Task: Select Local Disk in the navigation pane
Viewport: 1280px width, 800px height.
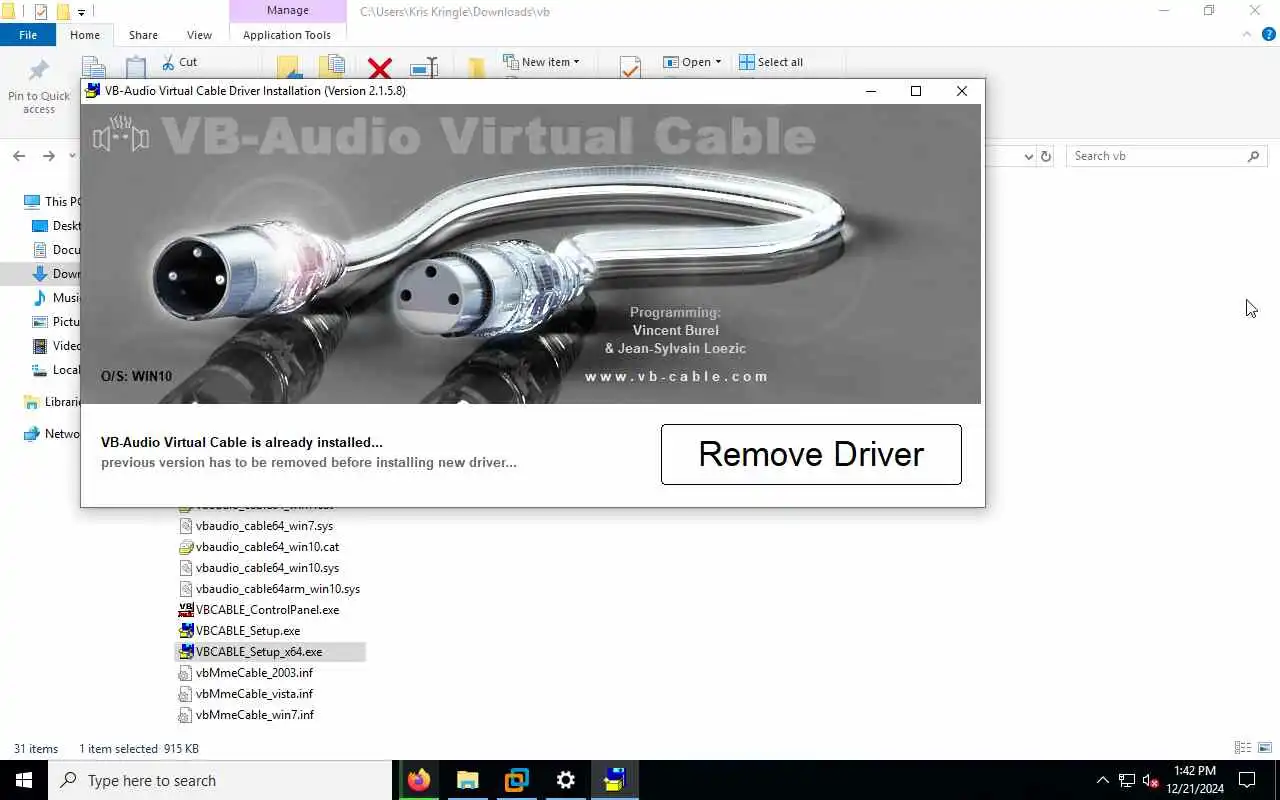Action: (x=56, y=369)
